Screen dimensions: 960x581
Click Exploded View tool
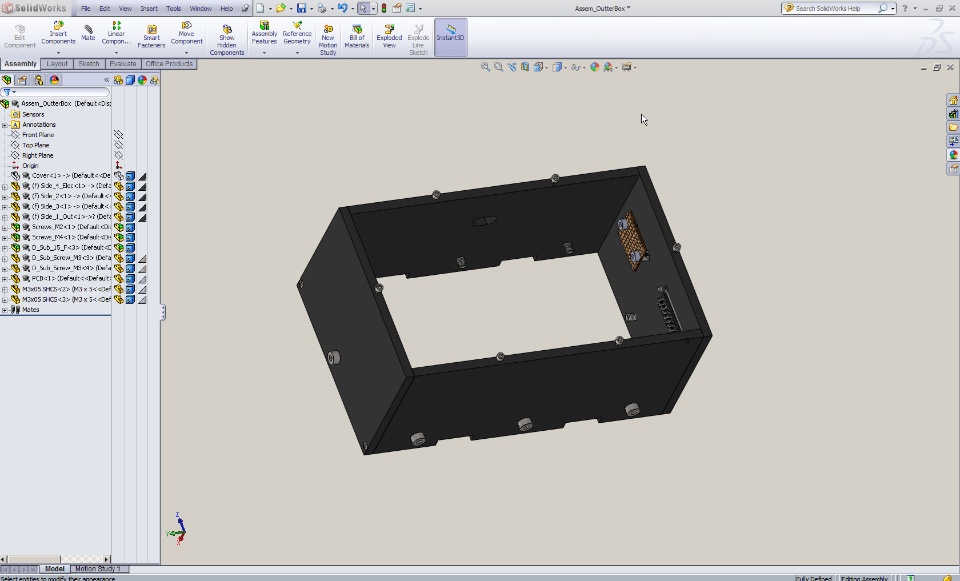tap(389, 37)
